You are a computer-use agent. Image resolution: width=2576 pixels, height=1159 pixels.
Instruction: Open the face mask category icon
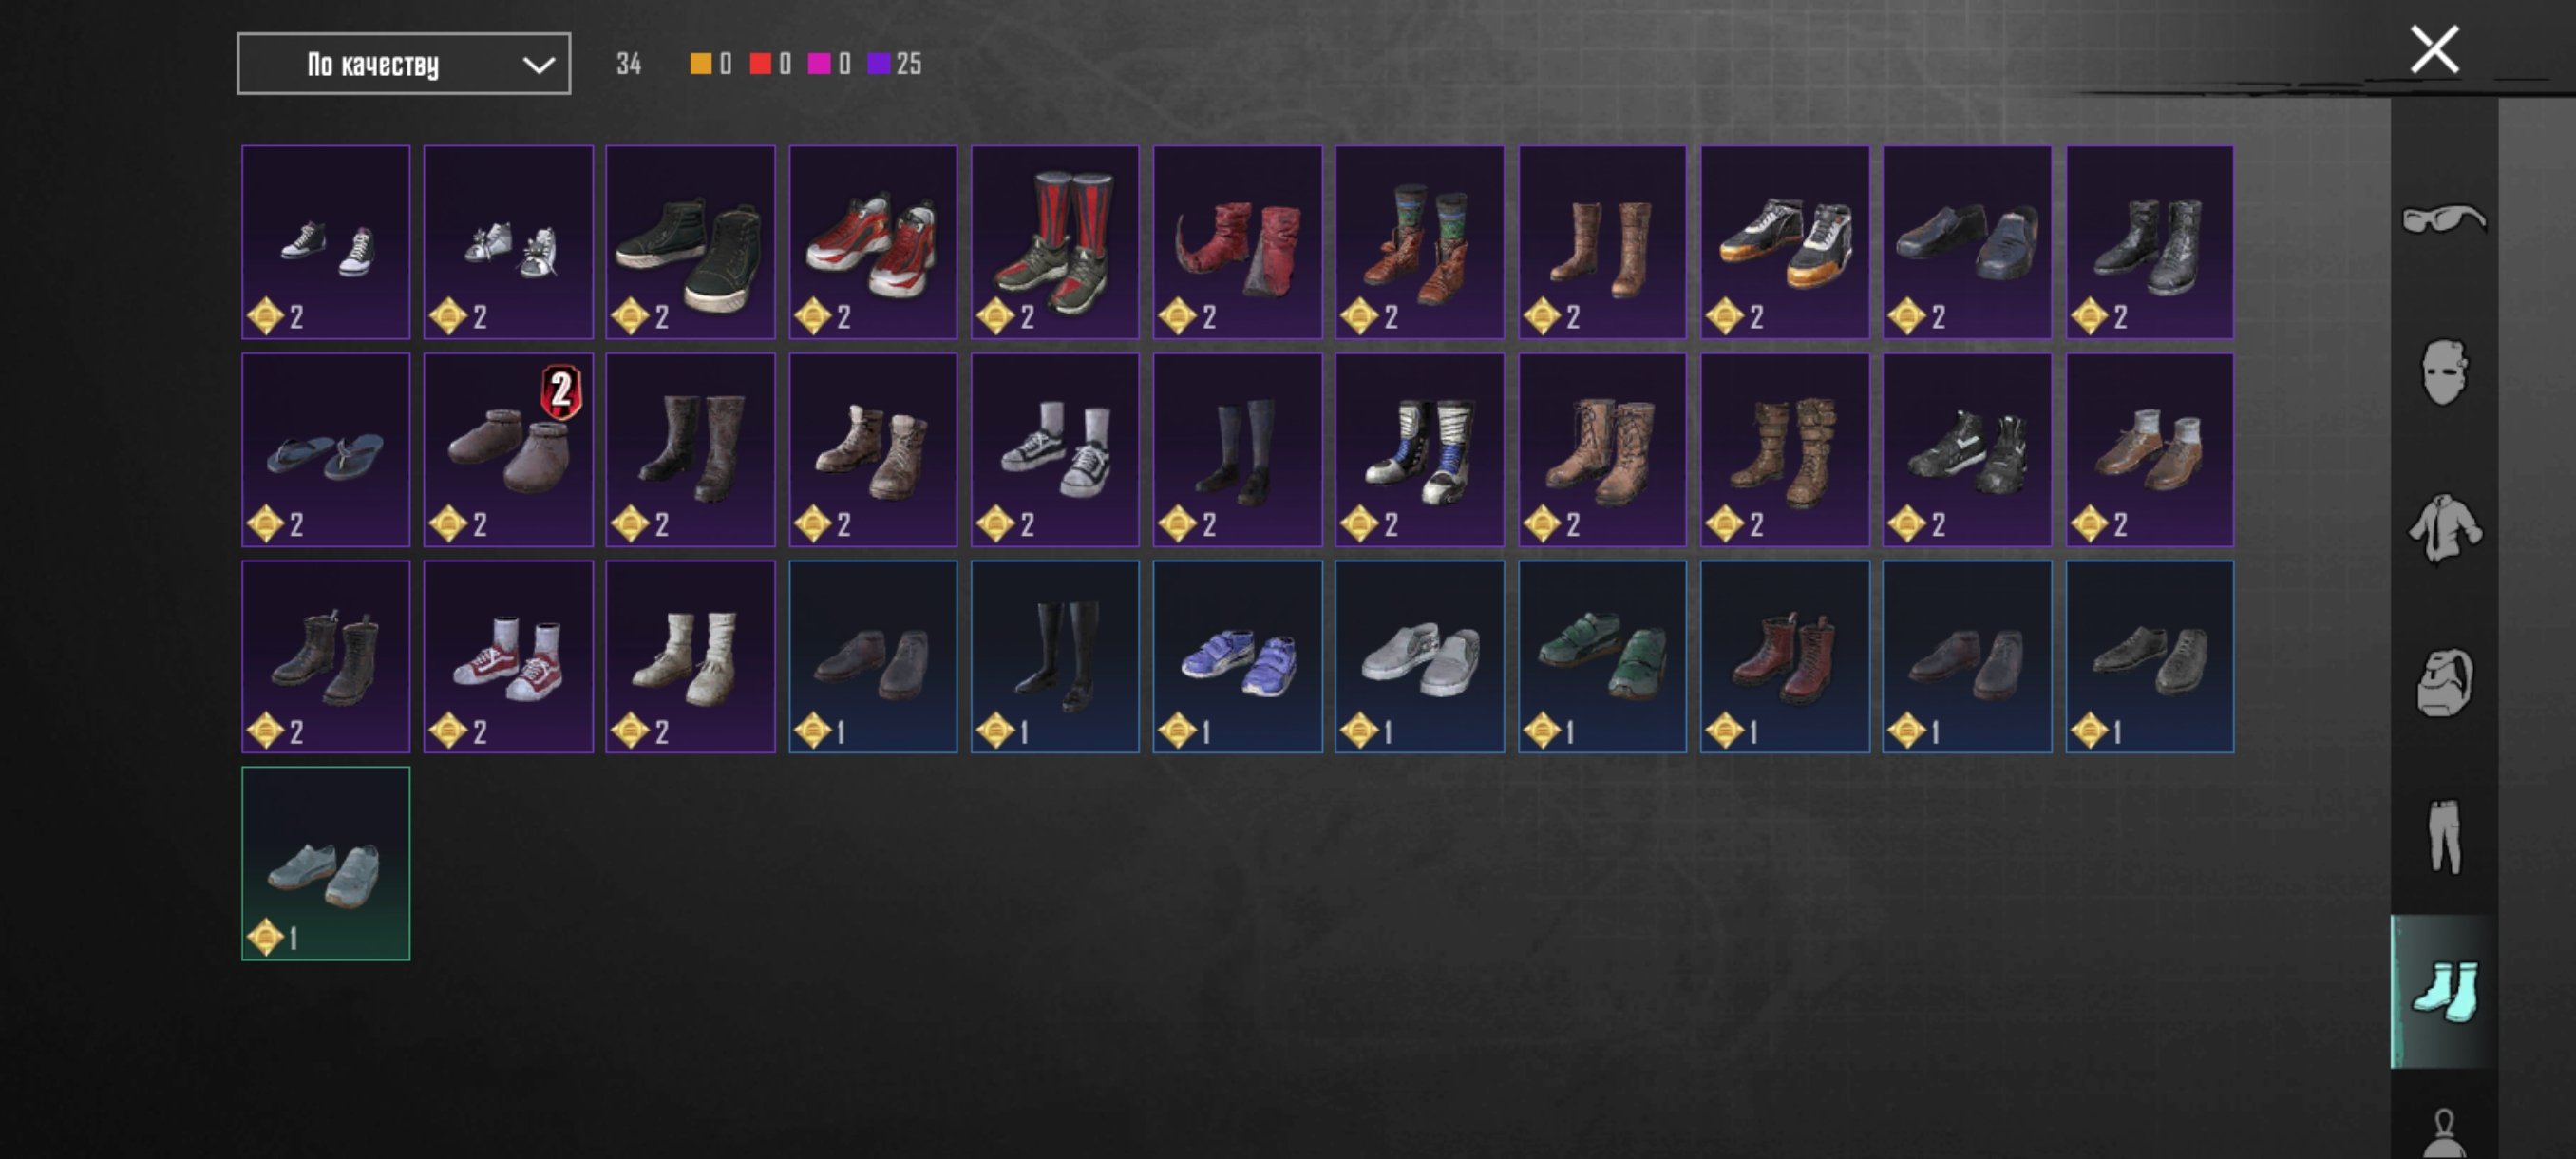coord(2443,372)
